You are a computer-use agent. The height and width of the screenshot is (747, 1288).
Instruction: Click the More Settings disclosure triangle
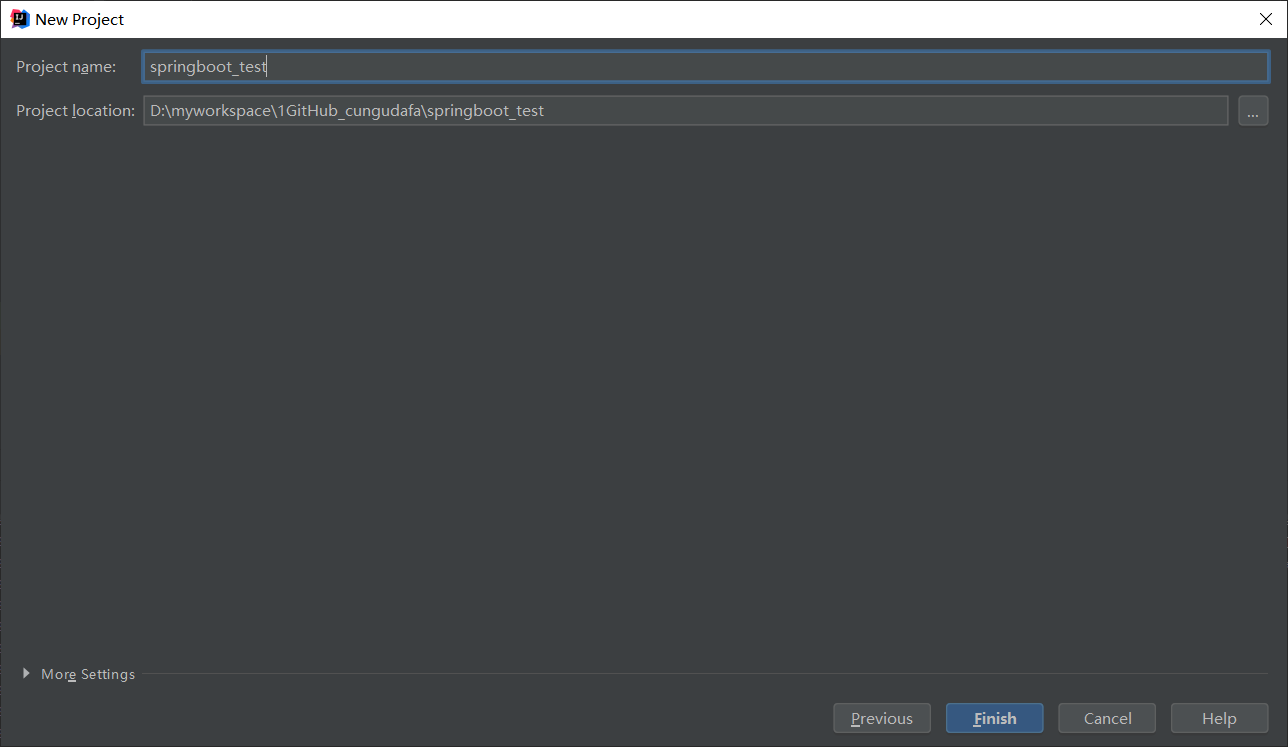tap(25, 674)
